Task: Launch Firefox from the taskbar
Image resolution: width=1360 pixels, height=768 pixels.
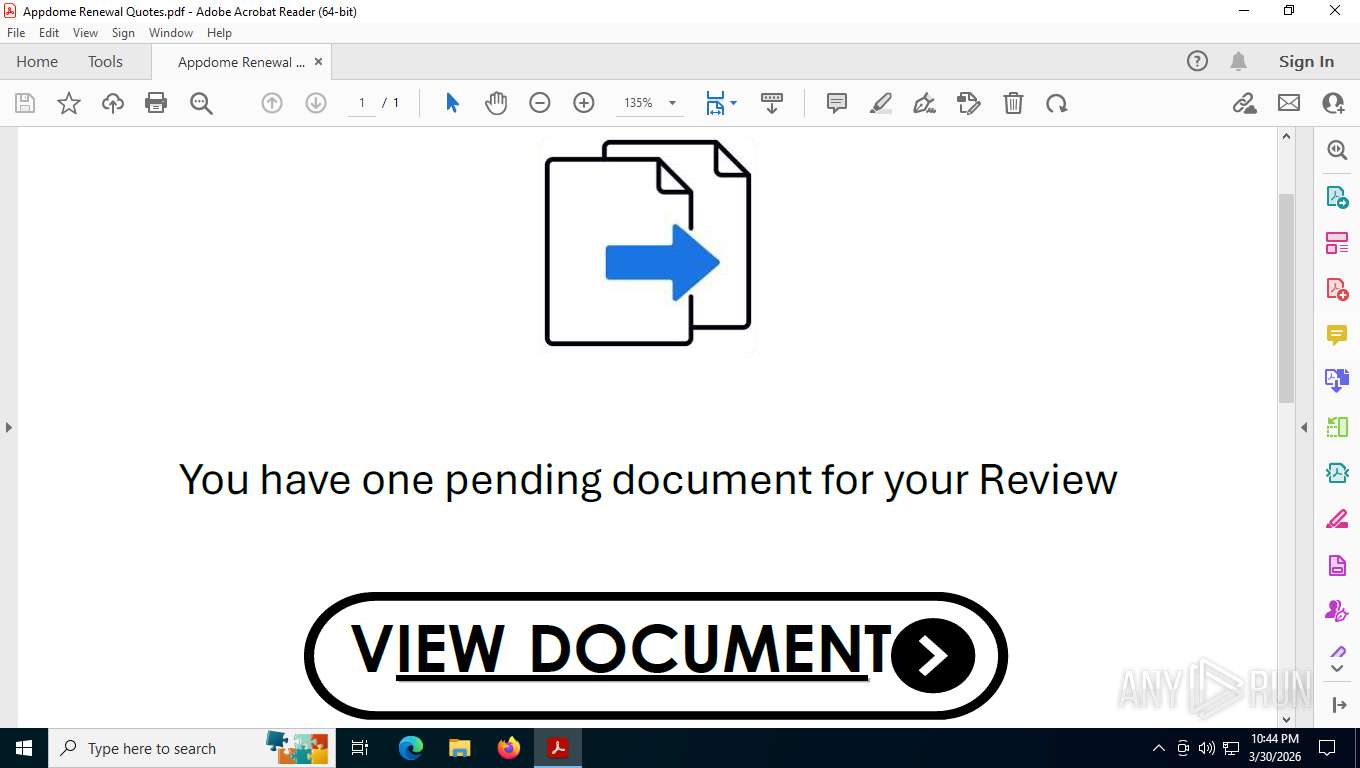Action: (509, 748)
